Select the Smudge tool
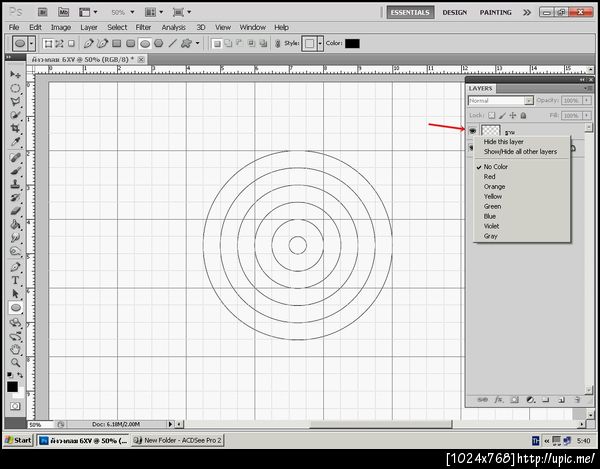 (15, 238)
